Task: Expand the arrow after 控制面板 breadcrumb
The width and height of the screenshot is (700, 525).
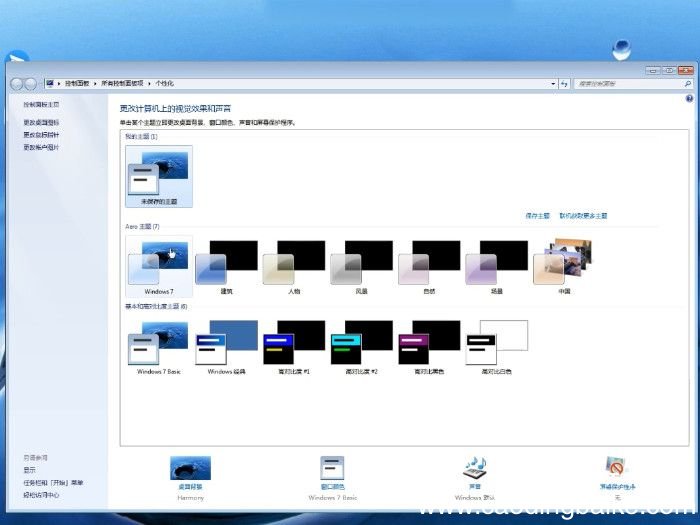Action: [95, 83]
